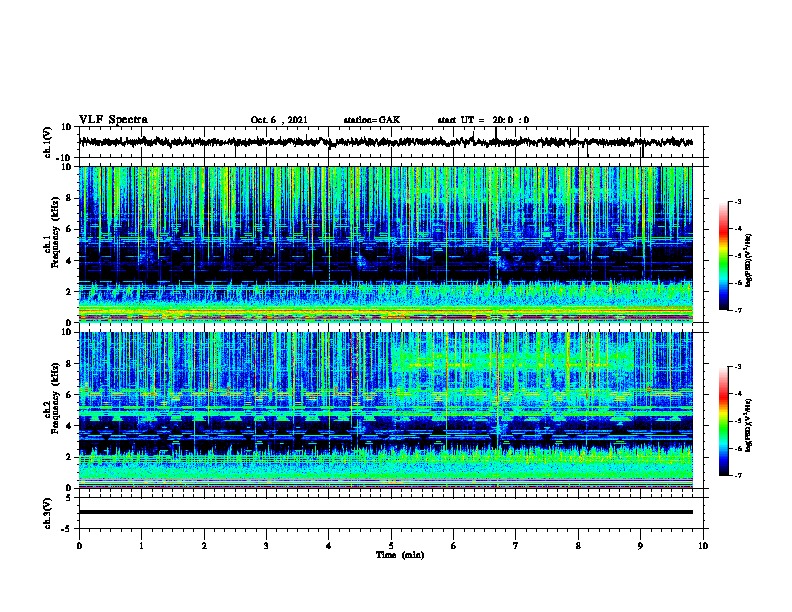Click the 'ch.3(V)' axis label at bottom
This screenshot has height=612, width=792.
tap(48, 513)
